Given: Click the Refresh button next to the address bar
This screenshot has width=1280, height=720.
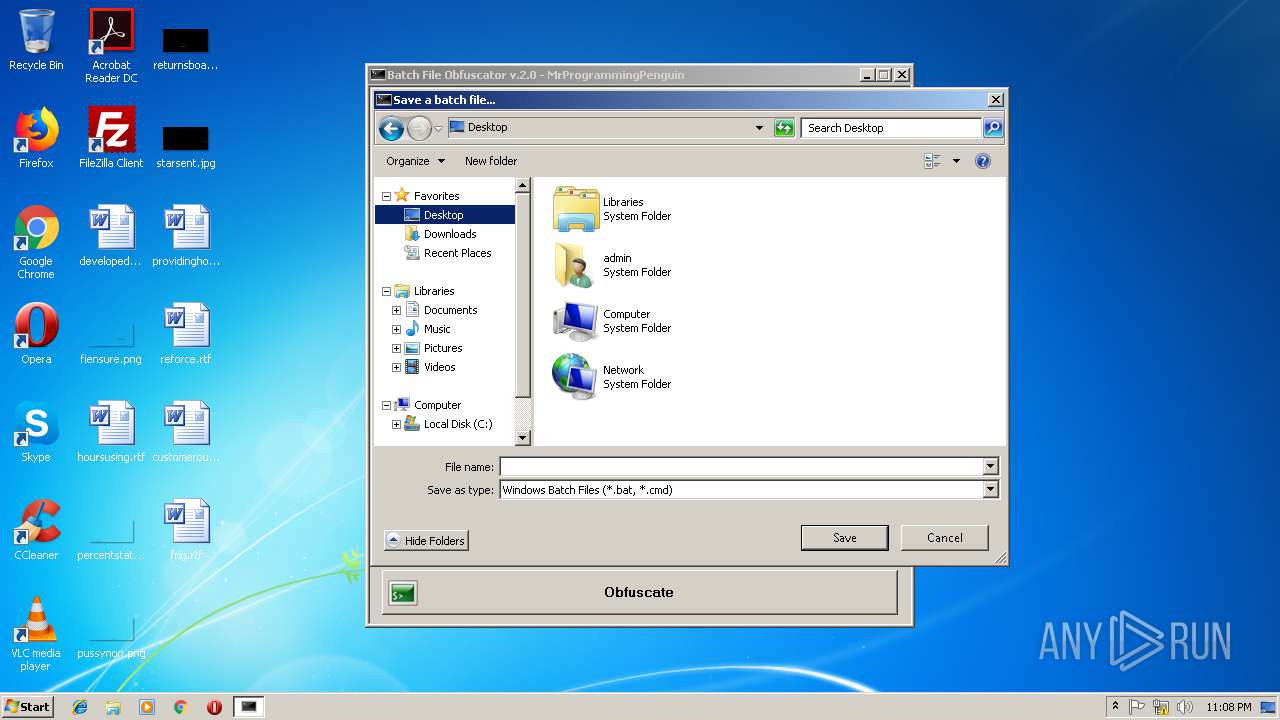Looking at the screenshot, I should tap(784, 128).
